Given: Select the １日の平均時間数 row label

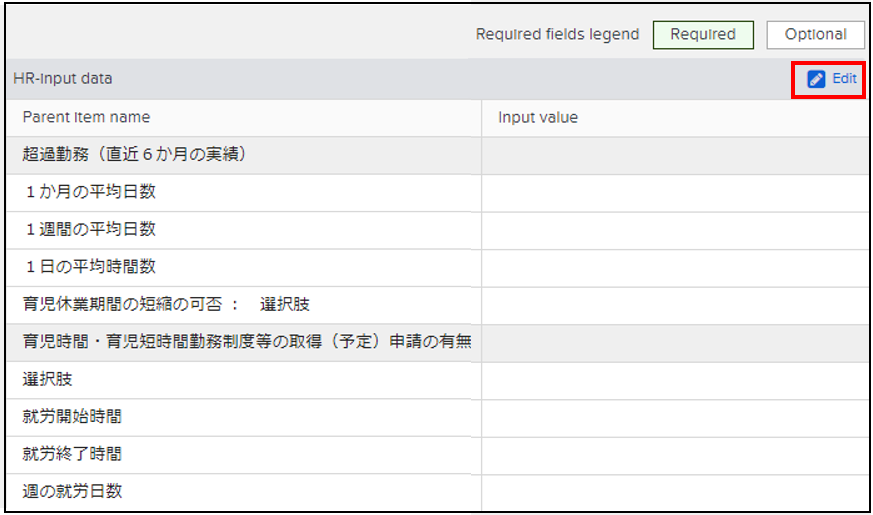Looking at the screenshot, I should (90, 267).
